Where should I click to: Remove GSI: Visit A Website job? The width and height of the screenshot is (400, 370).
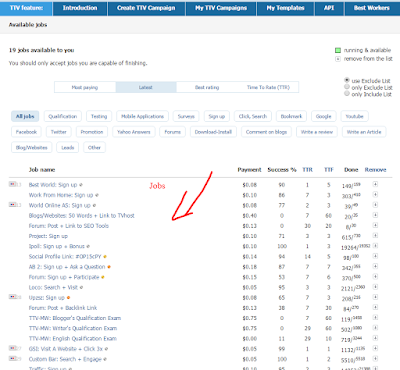click(375, 348)
